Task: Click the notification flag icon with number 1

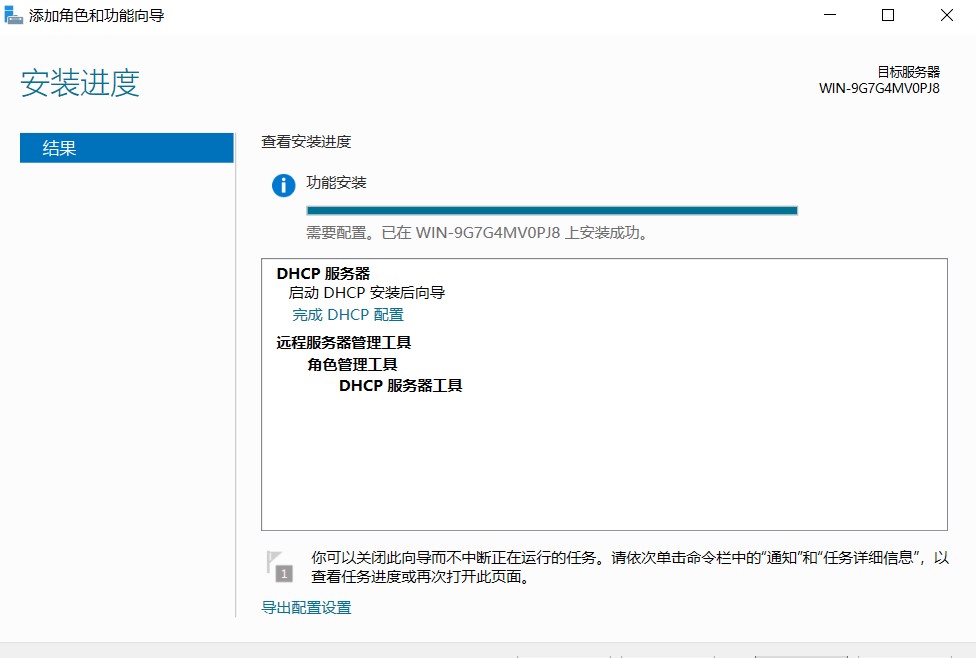Action: click(x=279, y=566)
